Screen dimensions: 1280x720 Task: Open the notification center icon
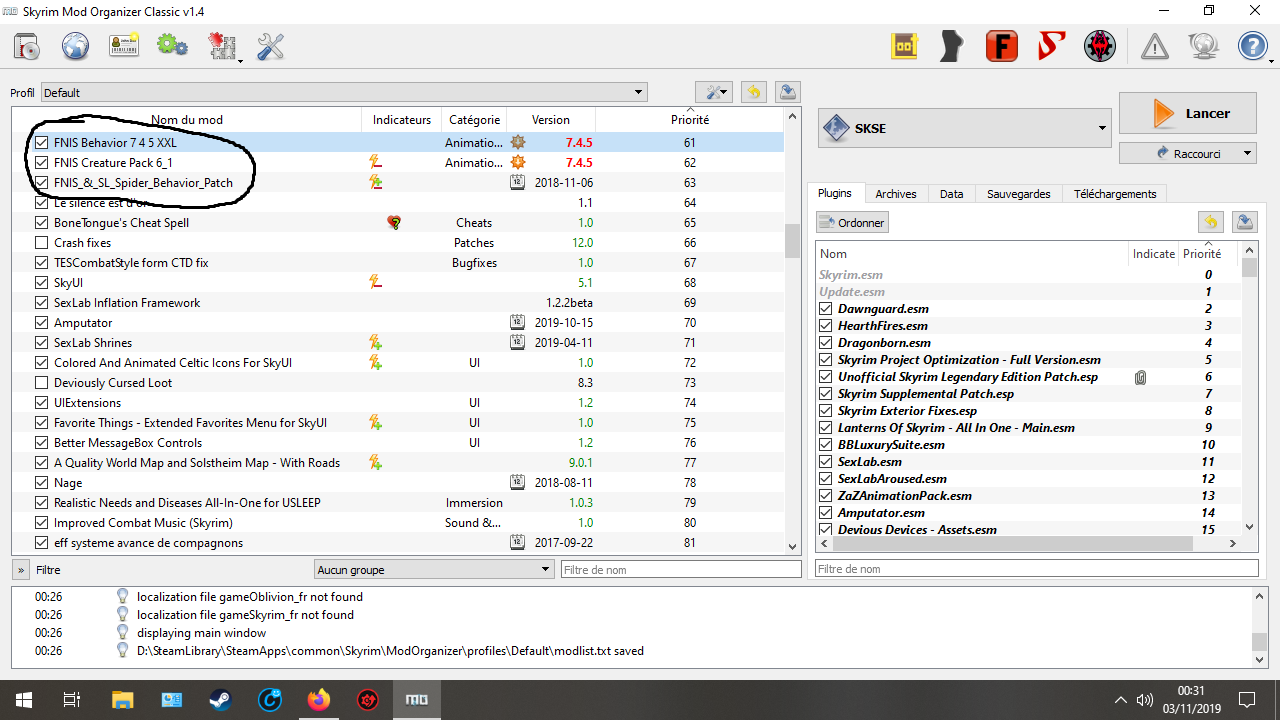click(1247, 700)
